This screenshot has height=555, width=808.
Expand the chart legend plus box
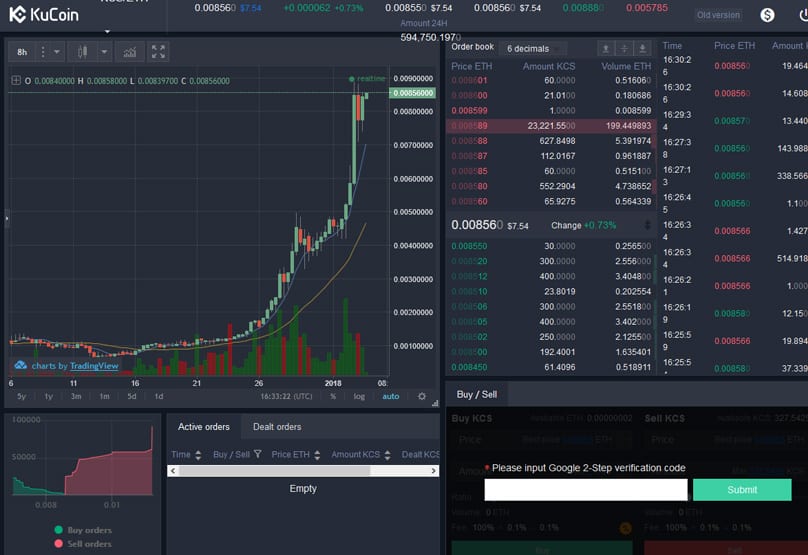point(16,81)
